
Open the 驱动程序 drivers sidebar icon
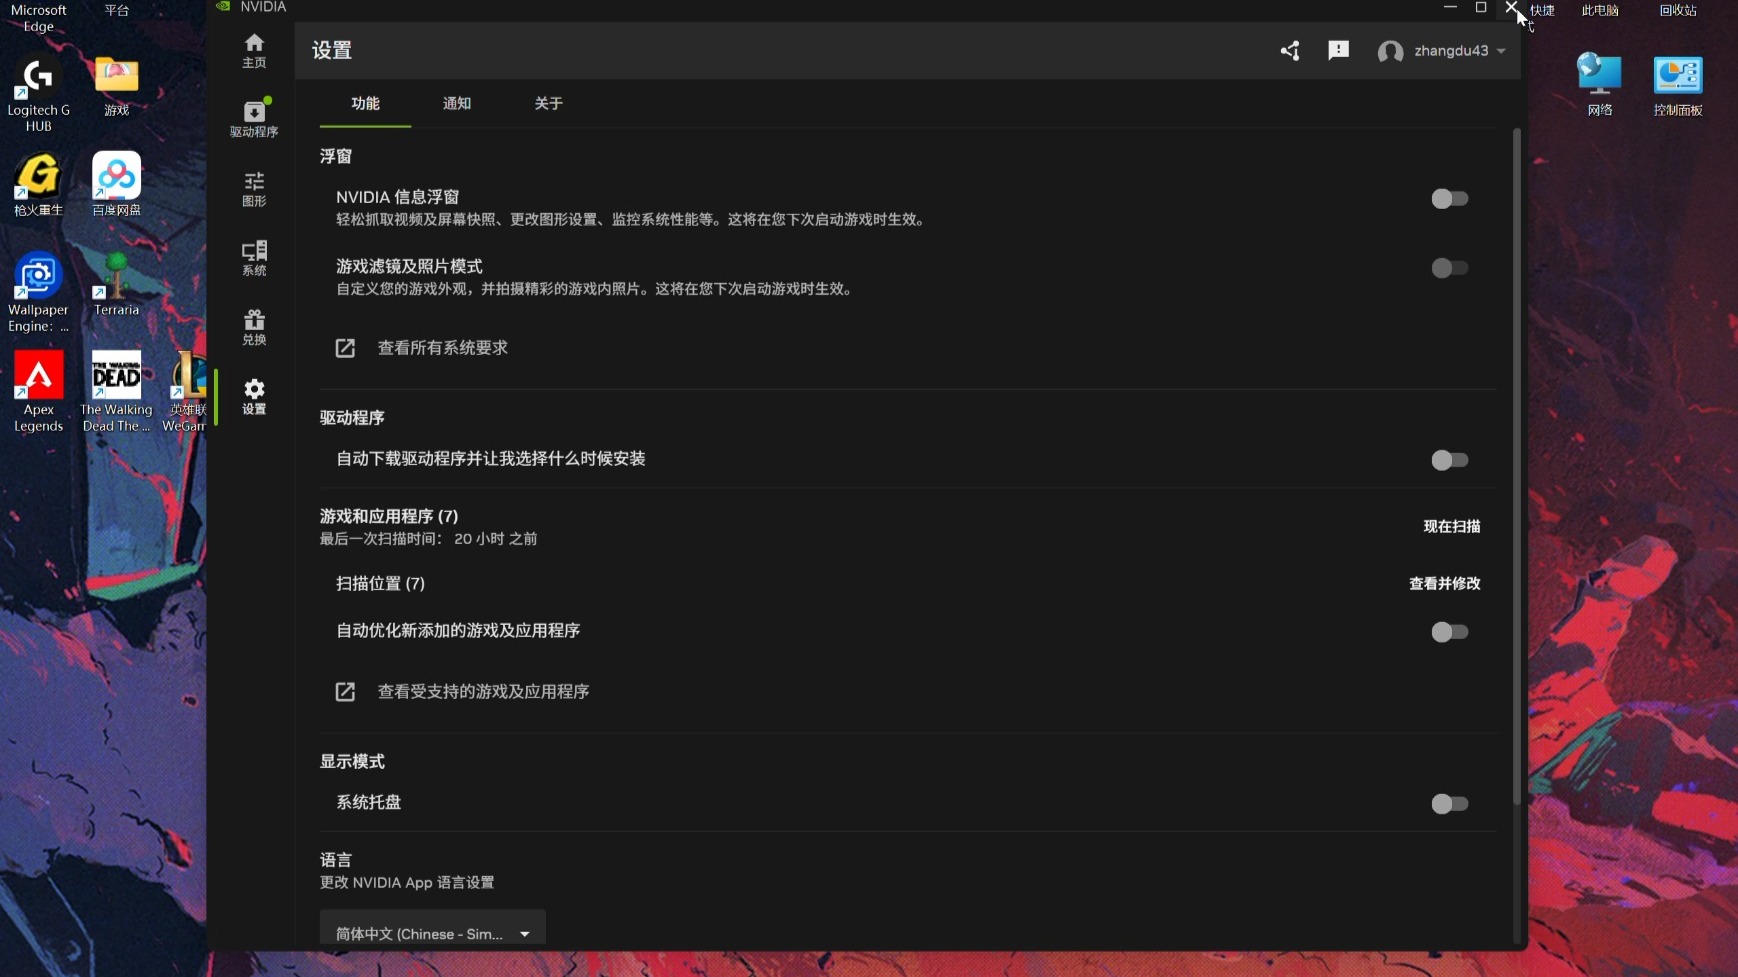254,119
